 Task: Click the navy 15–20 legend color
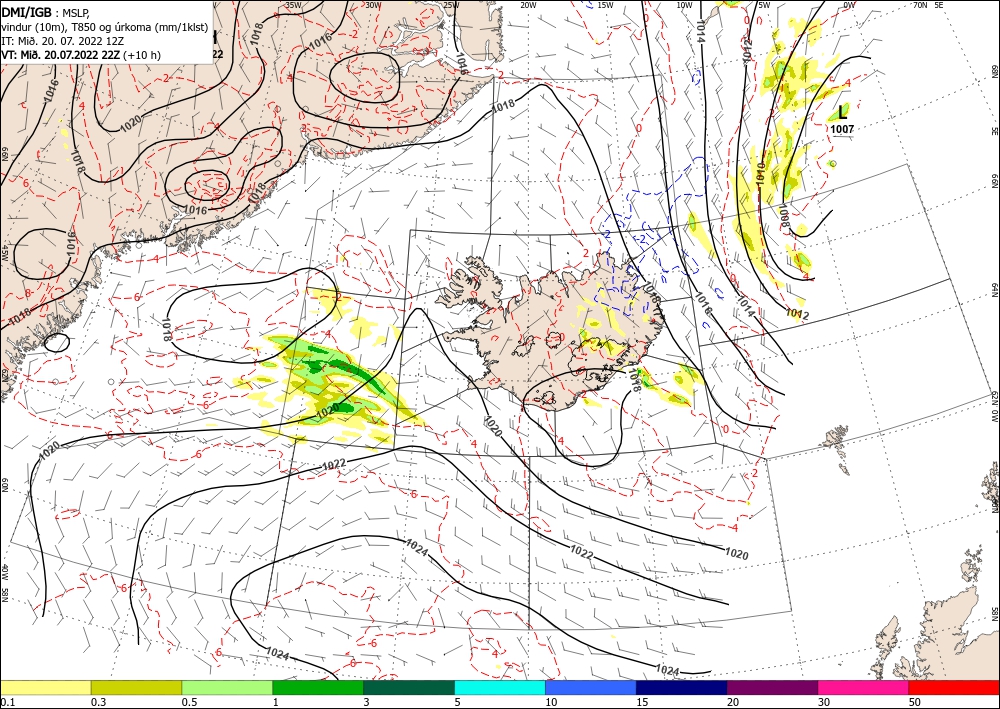pyautogui.click(x=682, y=687)
